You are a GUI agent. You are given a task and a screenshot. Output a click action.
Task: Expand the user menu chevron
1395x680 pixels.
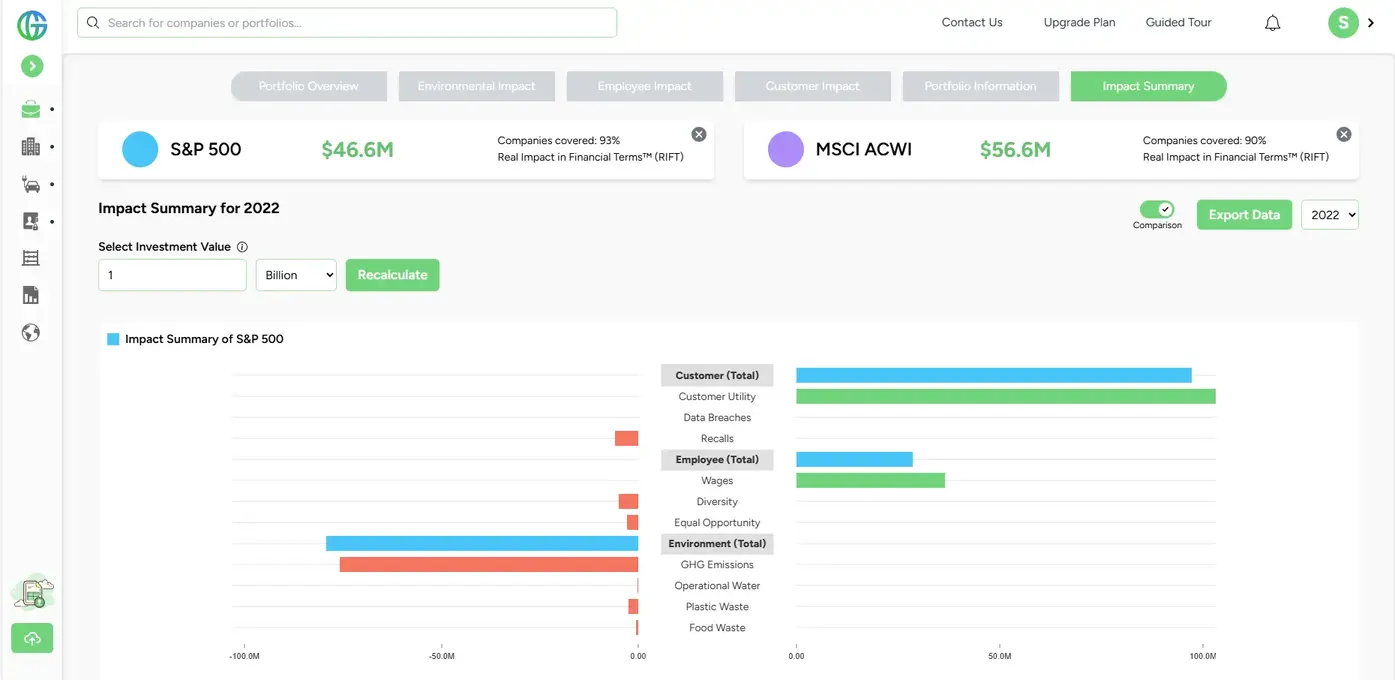tap(1371, 23)
